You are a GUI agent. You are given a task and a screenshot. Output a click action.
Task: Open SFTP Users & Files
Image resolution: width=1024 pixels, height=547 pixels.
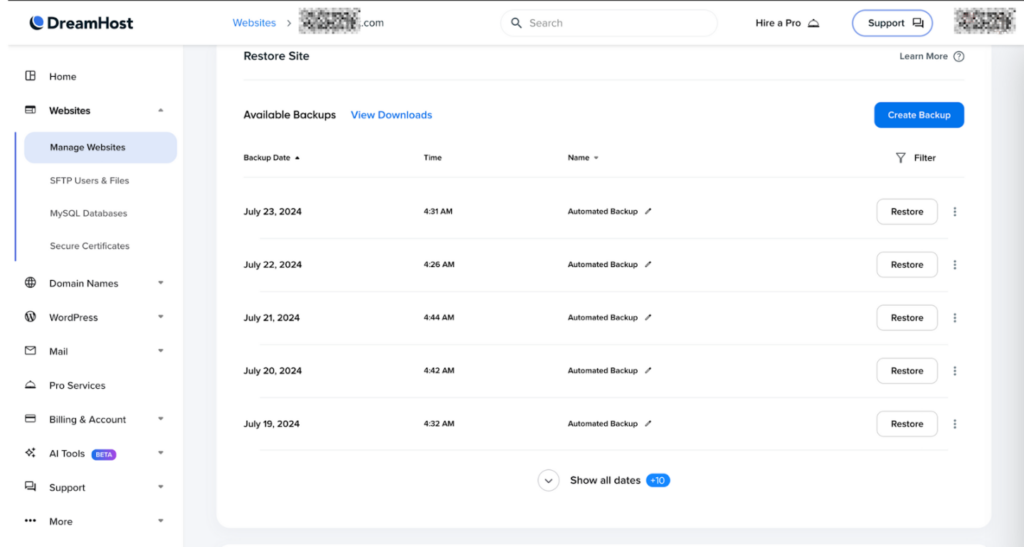click(89, 181)
